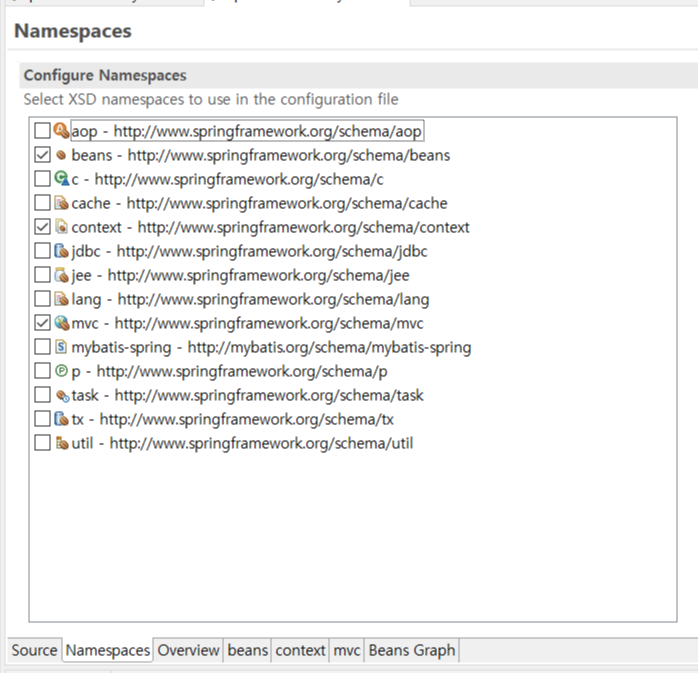Tick the jdbc namespace checkbox

[42, 251]
